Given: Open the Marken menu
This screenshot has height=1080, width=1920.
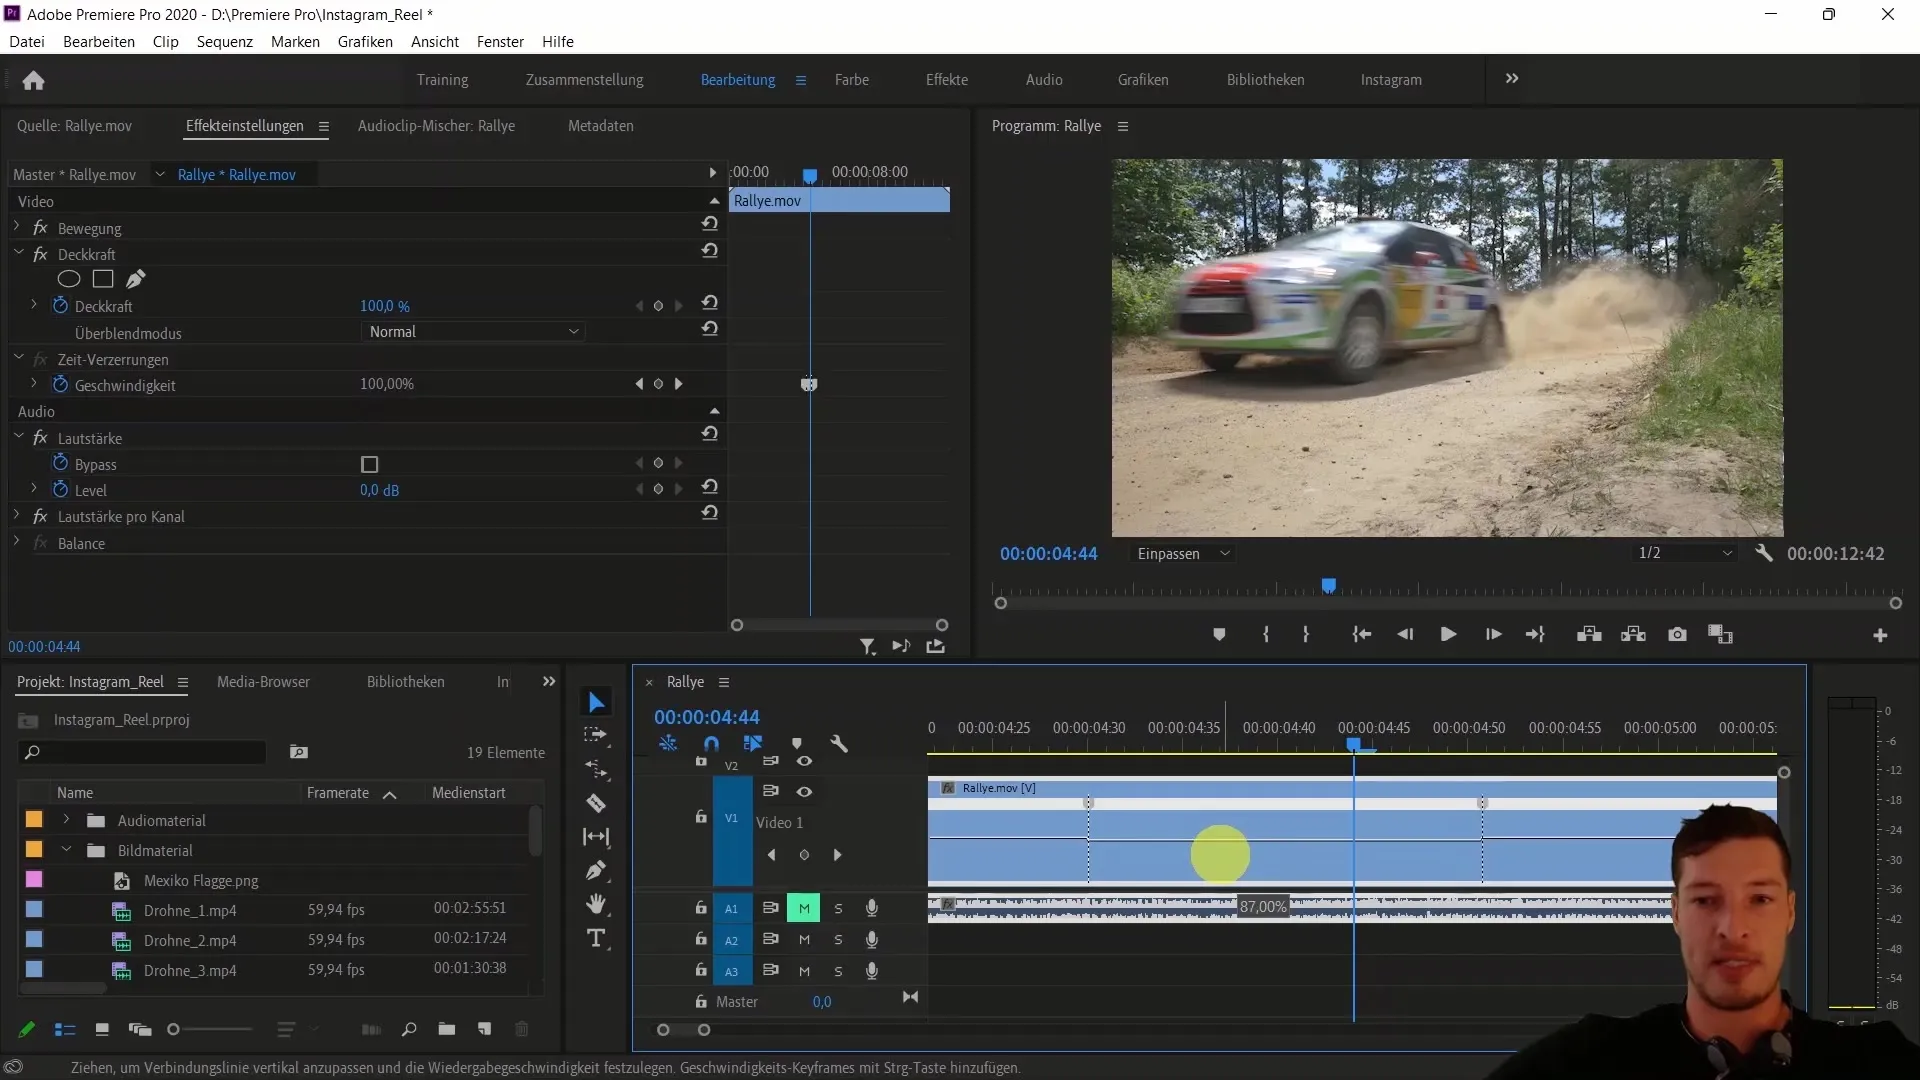Looking at the screenshot, I should pos(295,42).
